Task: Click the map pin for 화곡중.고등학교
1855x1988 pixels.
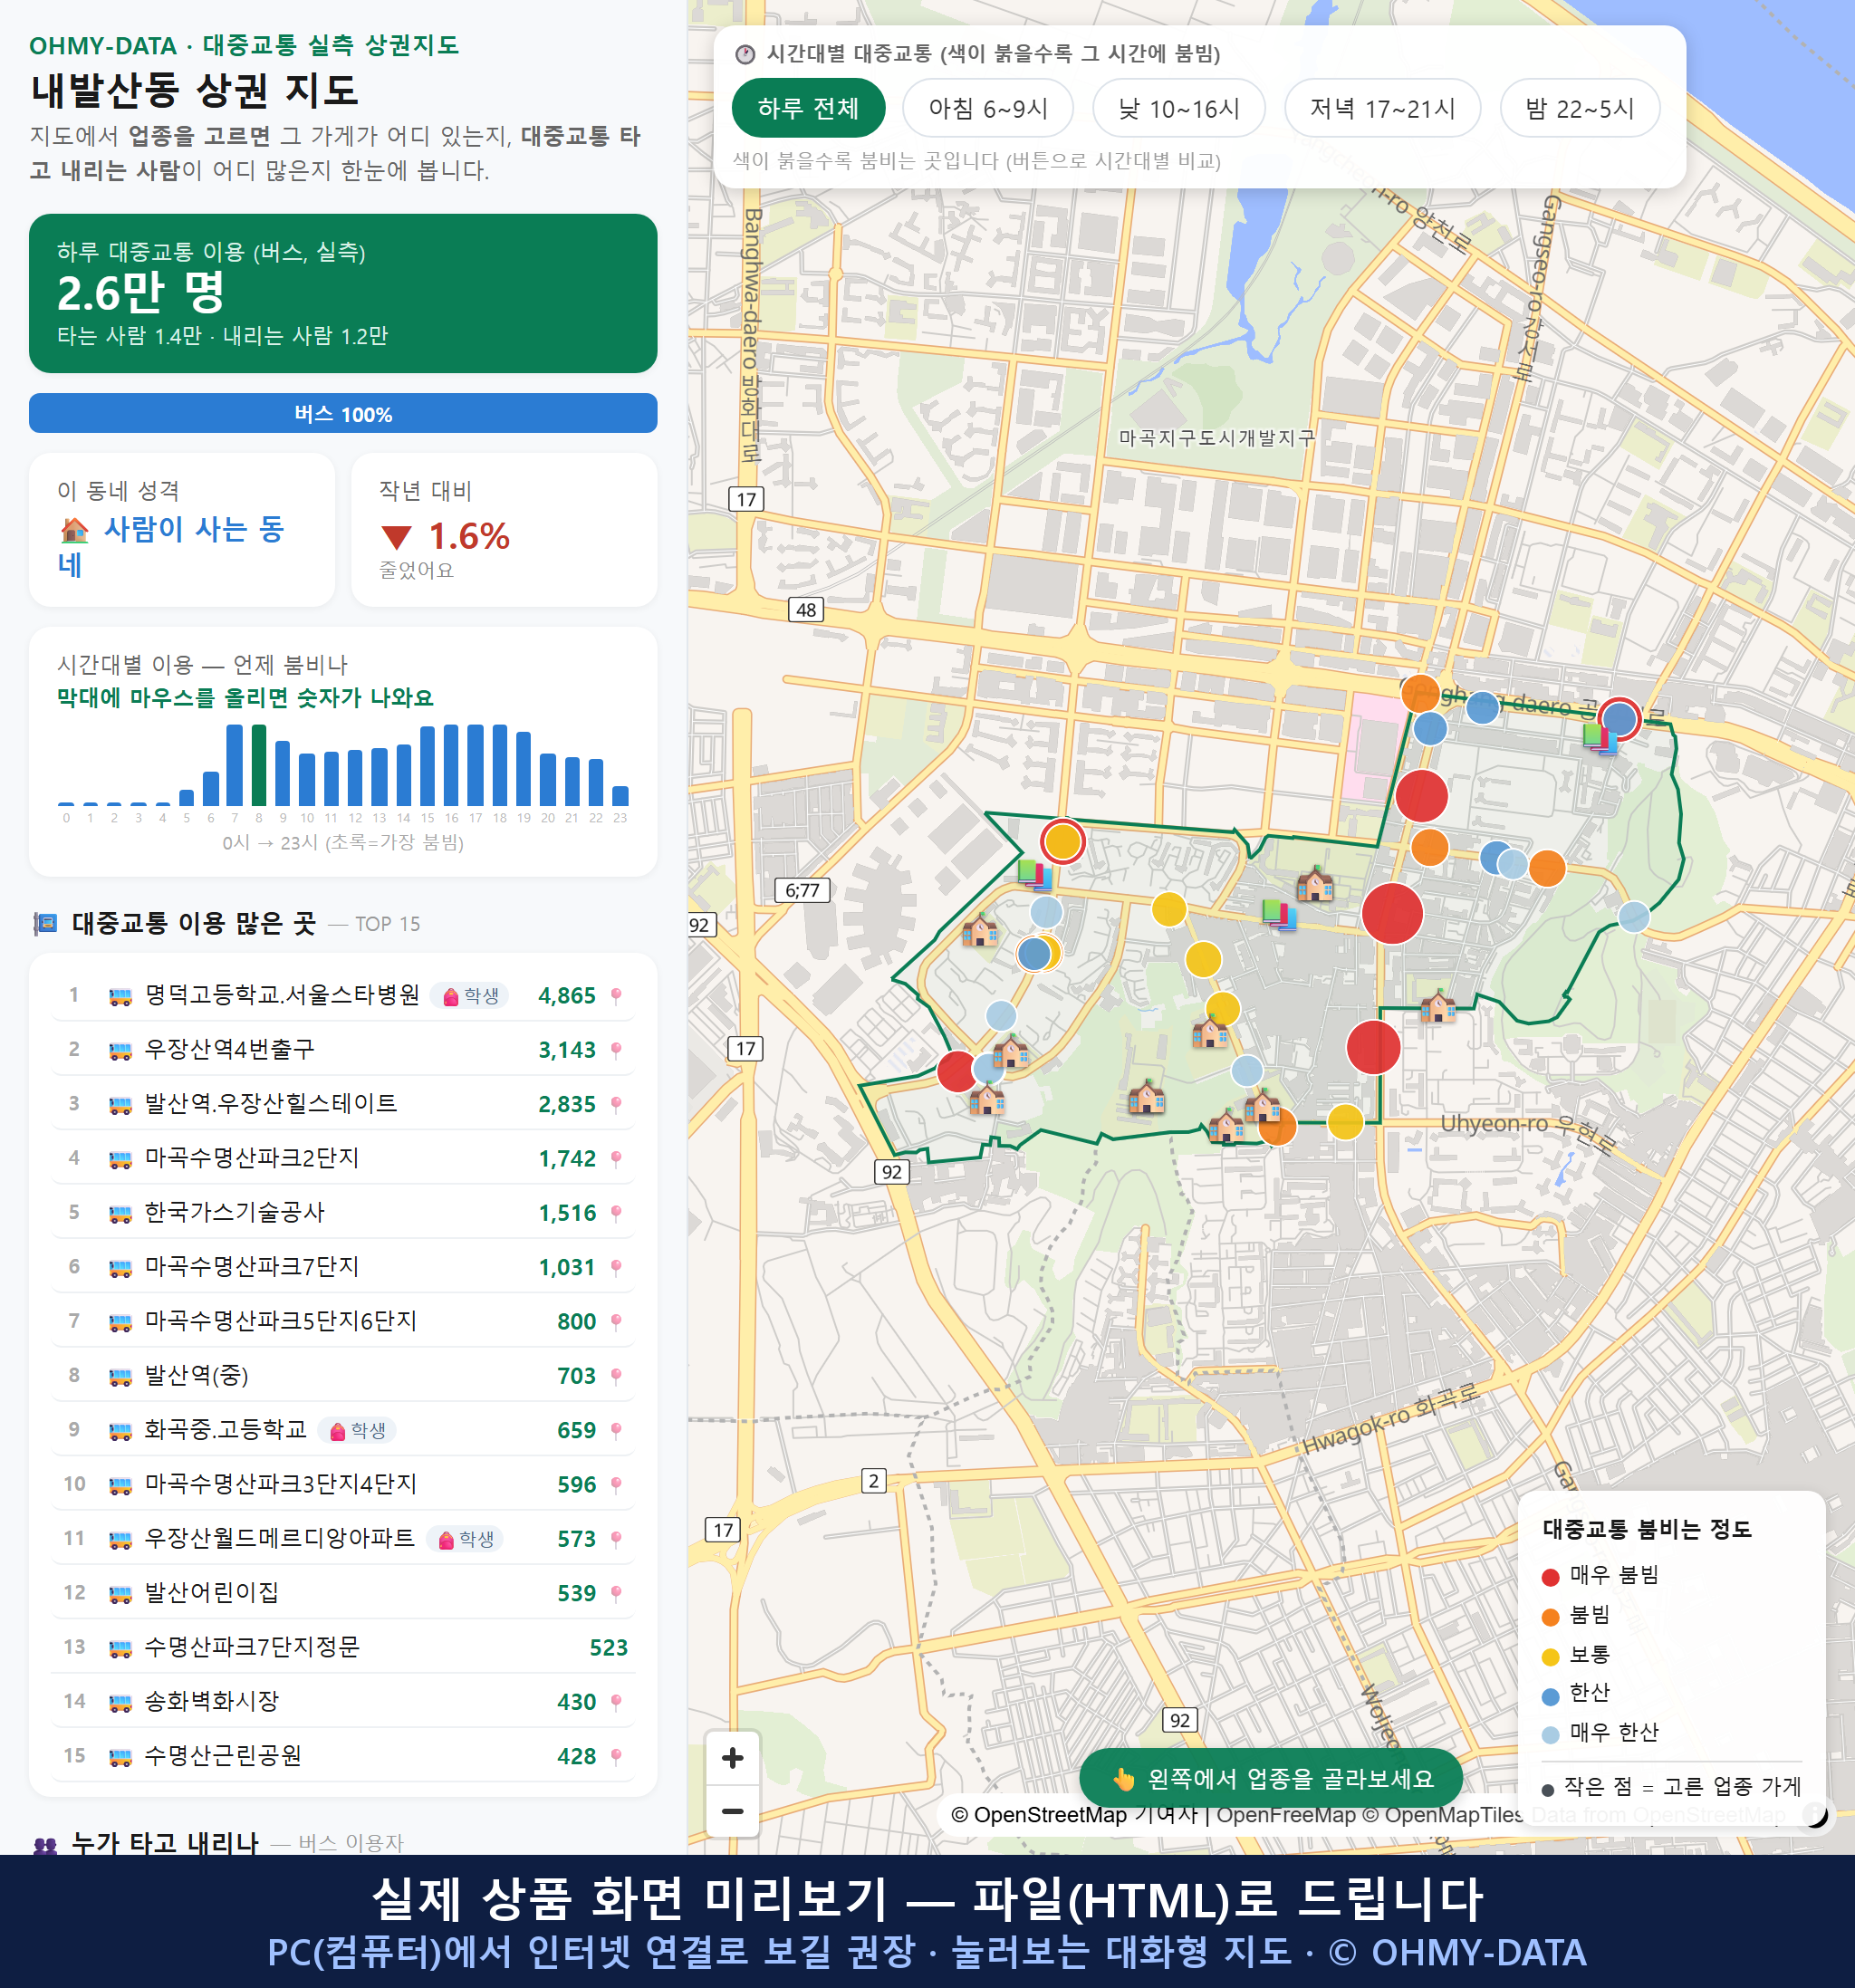Action: (616, 1430)
